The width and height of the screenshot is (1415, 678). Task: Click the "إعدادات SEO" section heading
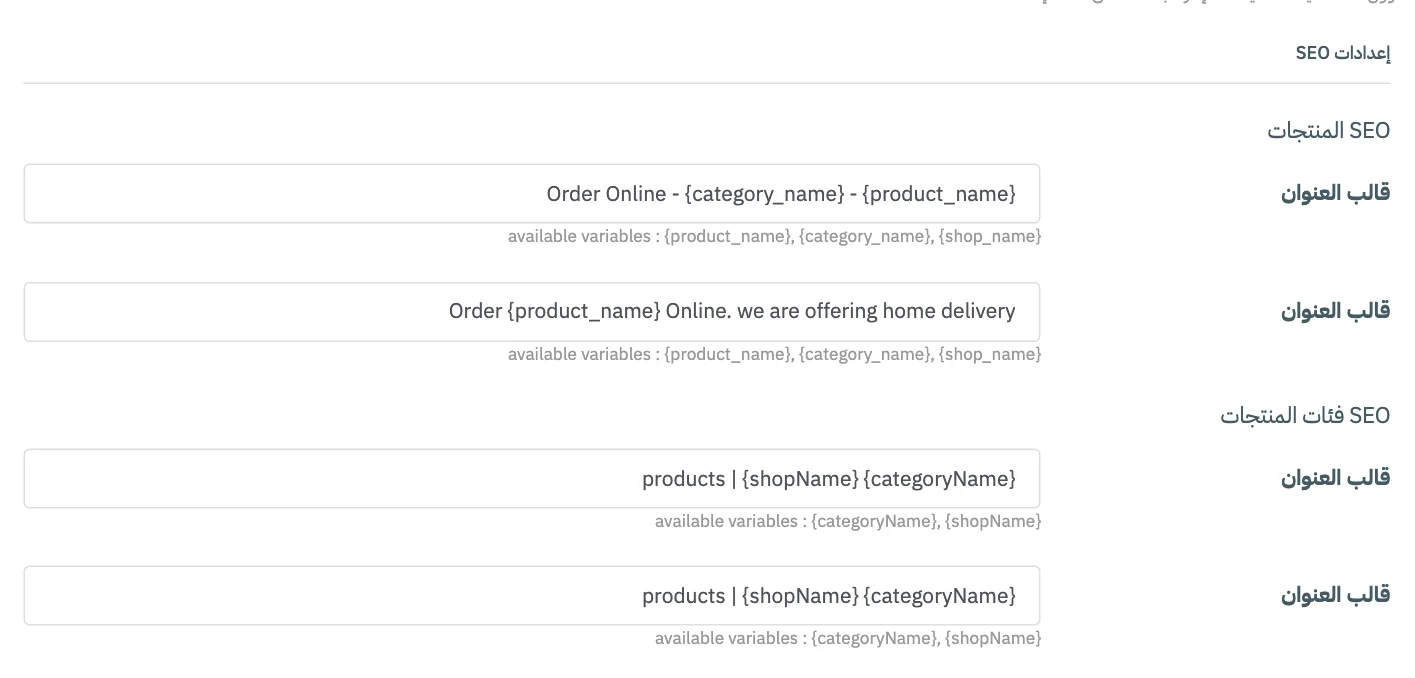click(1343, 53)
